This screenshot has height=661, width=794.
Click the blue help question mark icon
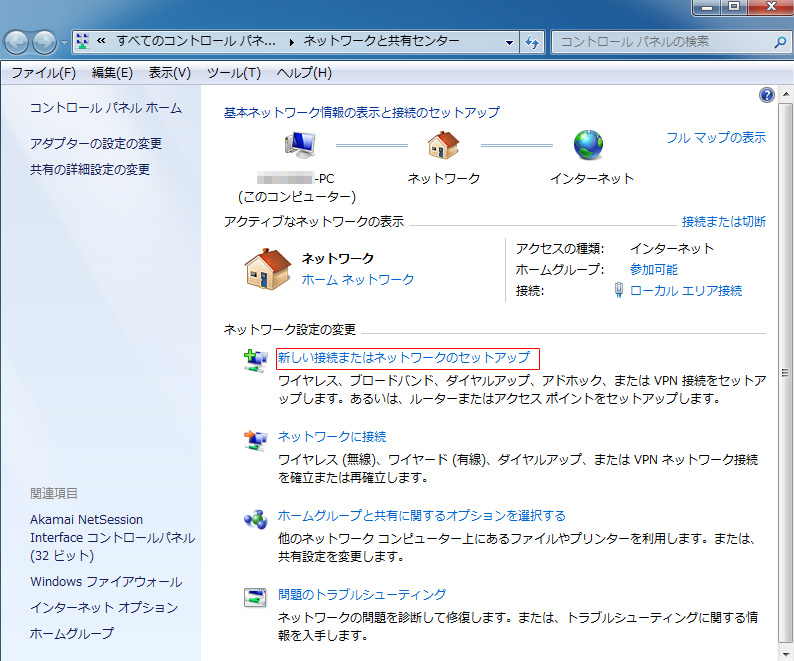pyautogui.click(x=767, y=95)
